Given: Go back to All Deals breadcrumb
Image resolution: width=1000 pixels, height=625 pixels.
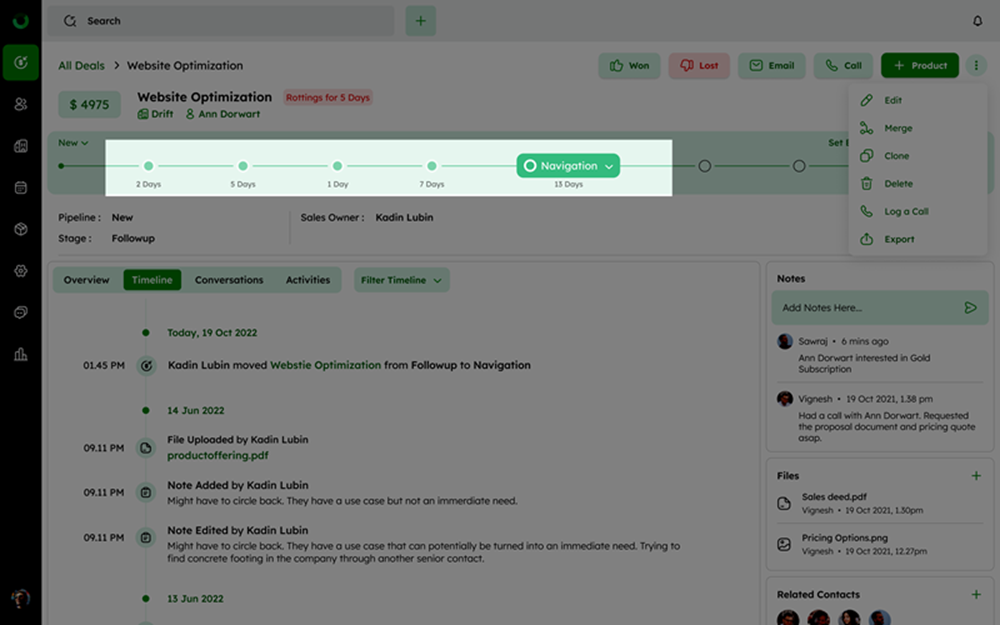Looking at the screenshot, I should tap(81, 66).
